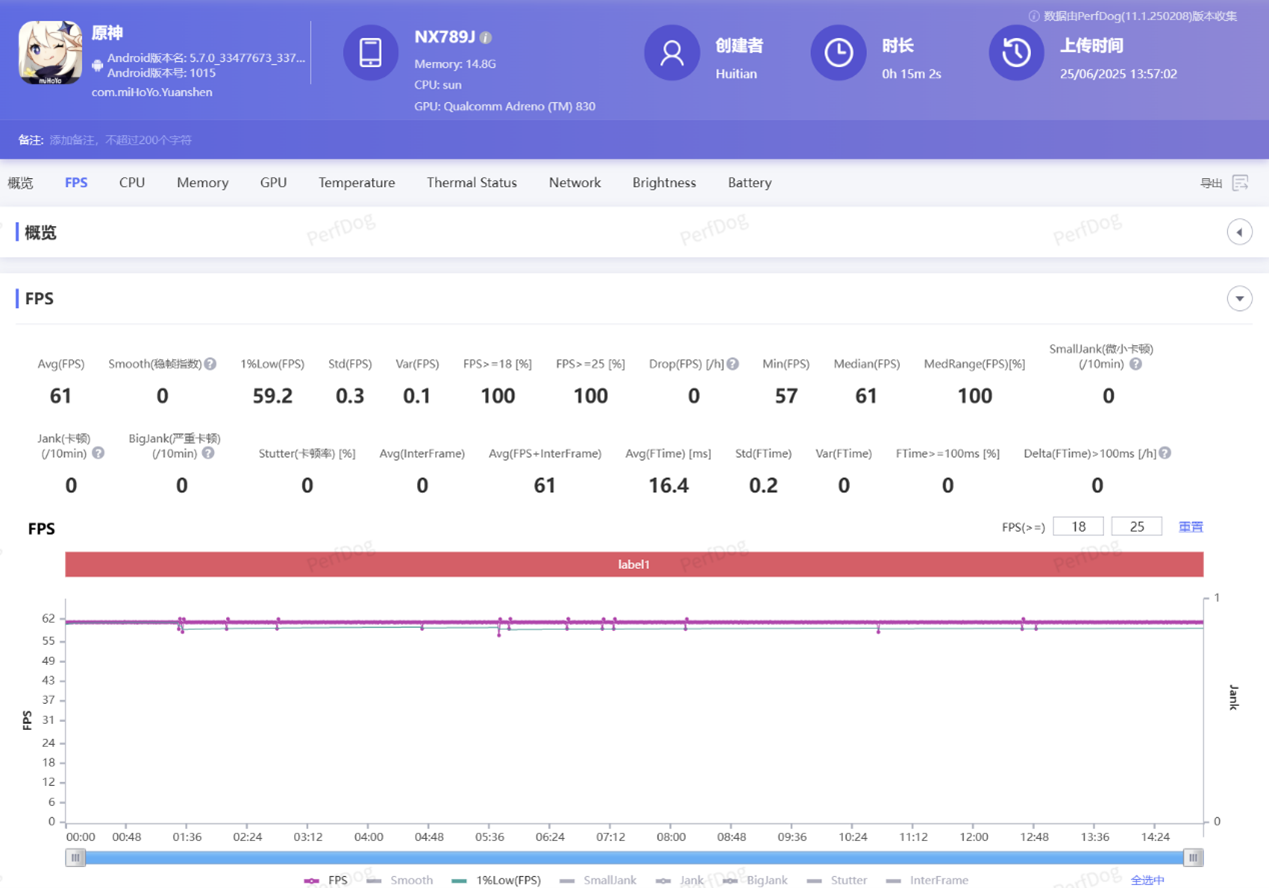Click the creator name Huitian

click(x=736, y=74)
